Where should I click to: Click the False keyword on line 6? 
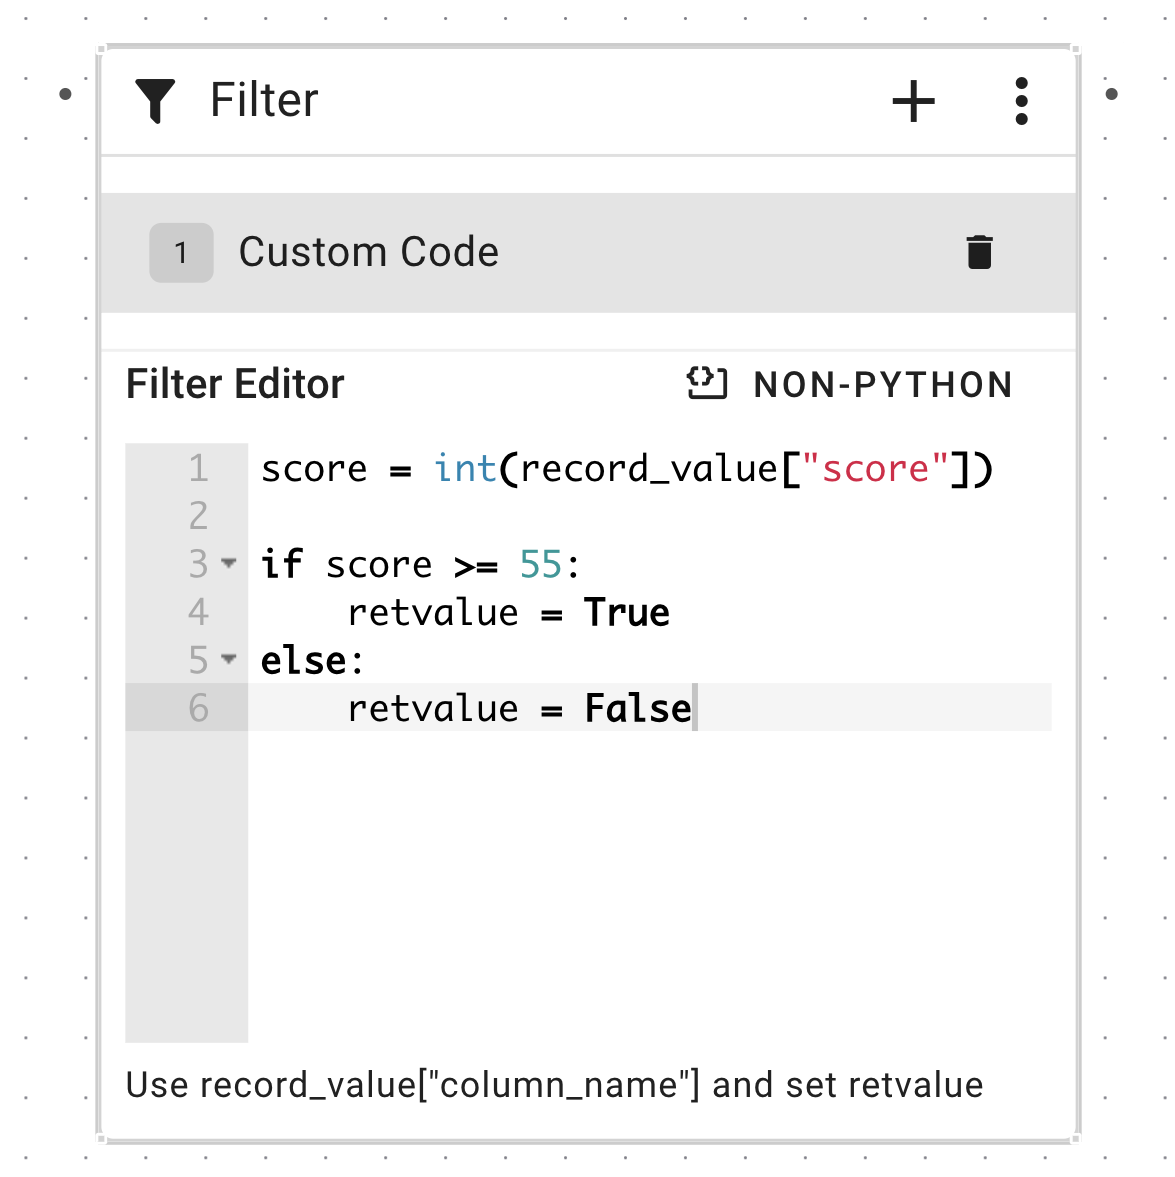(x=638, y=709)
